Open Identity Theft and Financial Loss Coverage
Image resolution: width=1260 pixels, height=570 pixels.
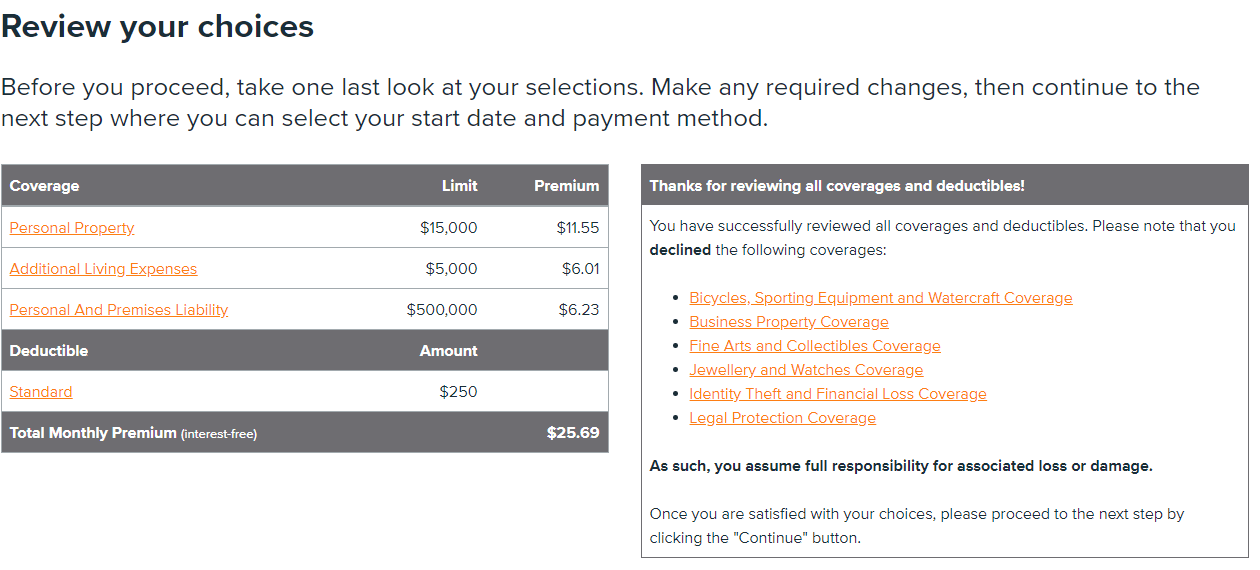(x=837, y=394)
